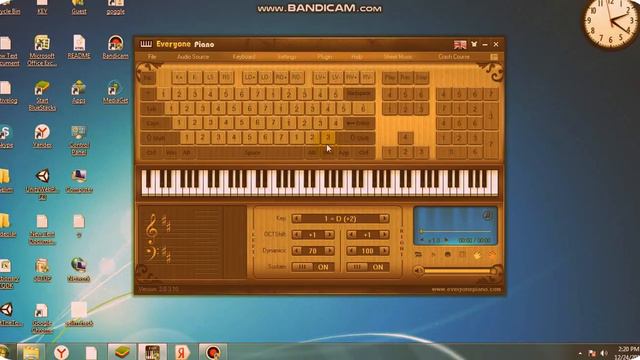Click the stop square icon below blue display

[462, 255]
